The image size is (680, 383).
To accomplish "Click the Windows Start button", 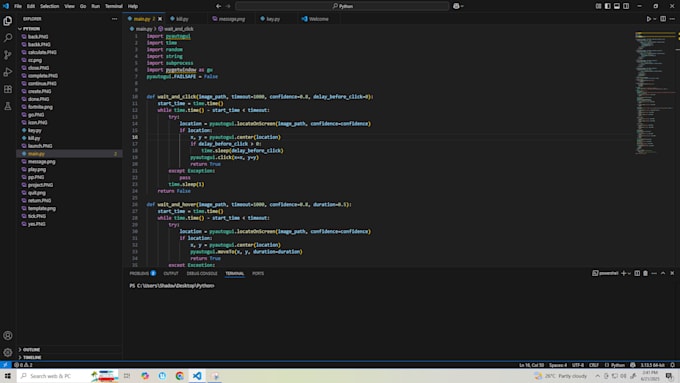I will coord(7,376).
